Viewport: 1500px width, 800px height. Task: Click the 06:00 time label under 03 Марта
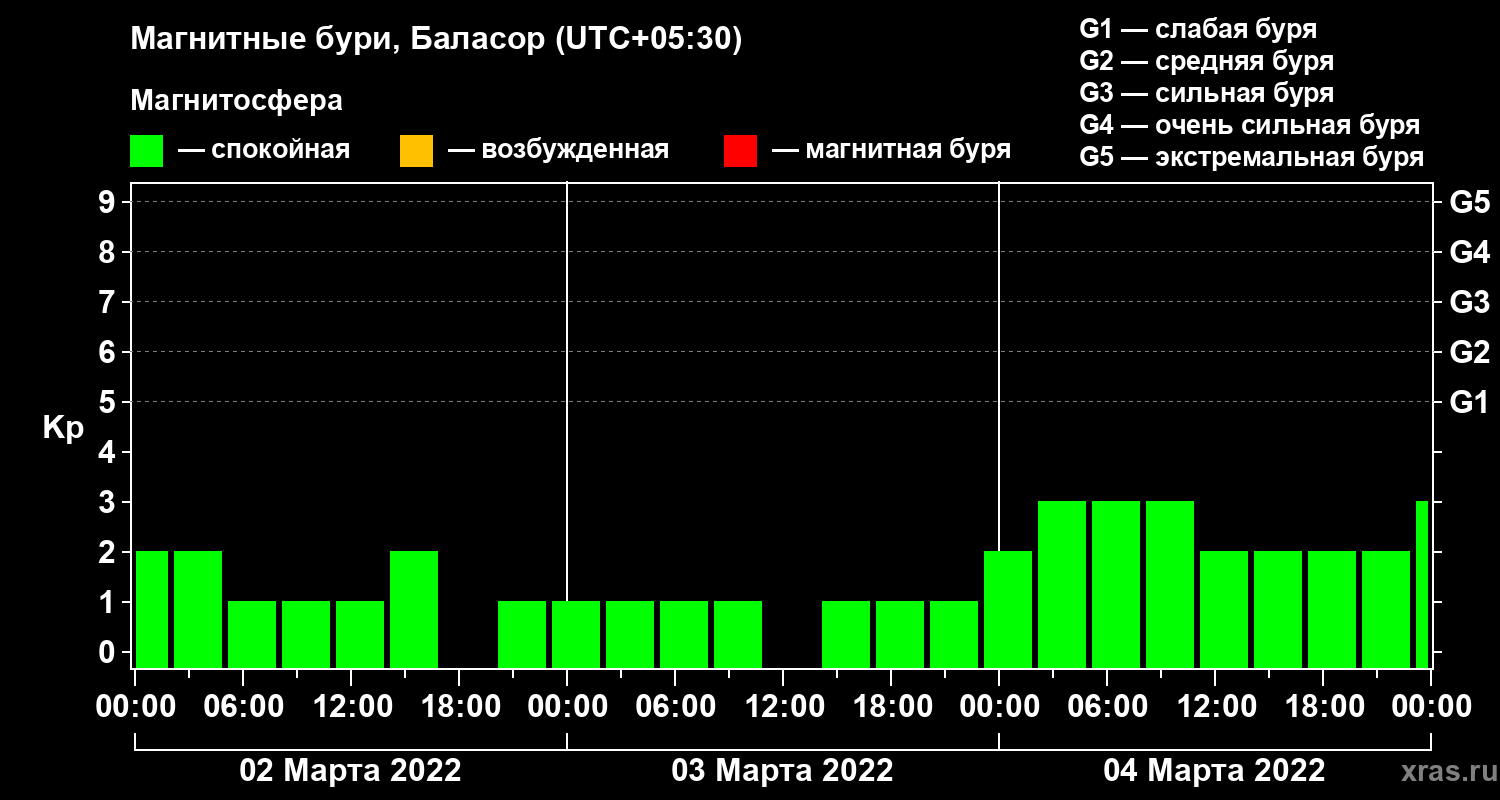click(675, 706)
